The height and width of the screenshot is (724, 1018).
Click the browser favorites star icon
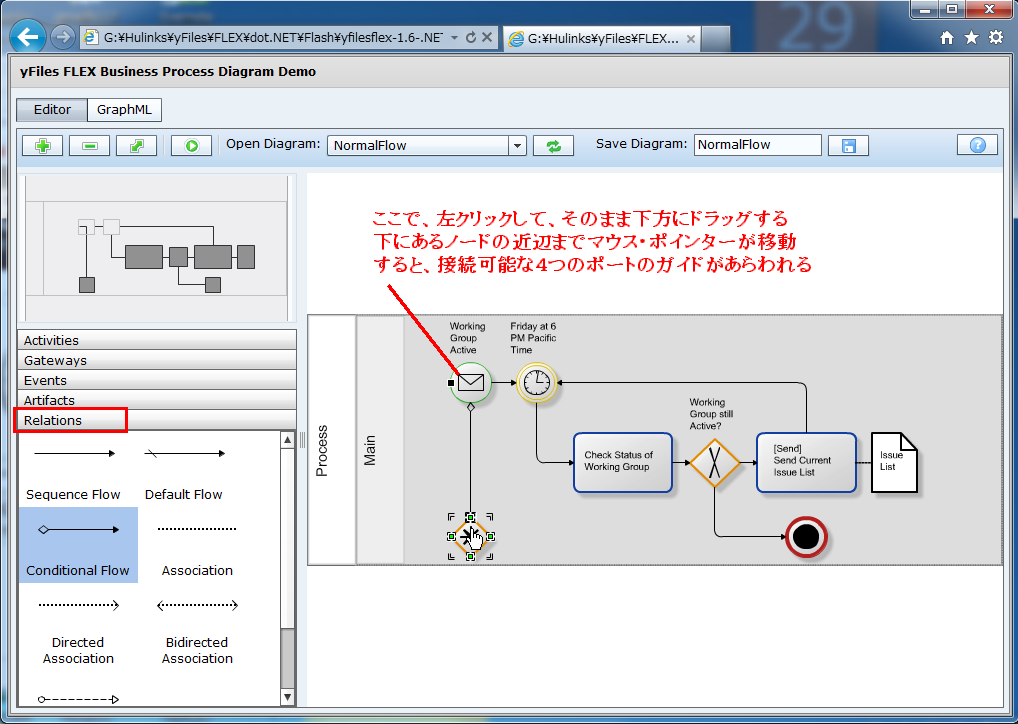coord(971,38)
